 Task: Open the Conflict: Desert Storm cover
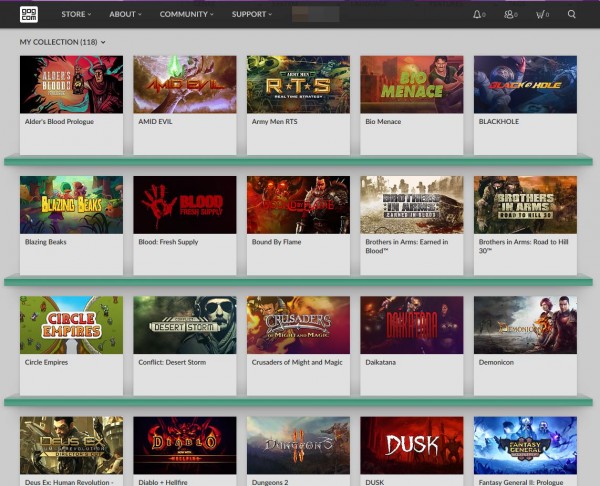185,325
